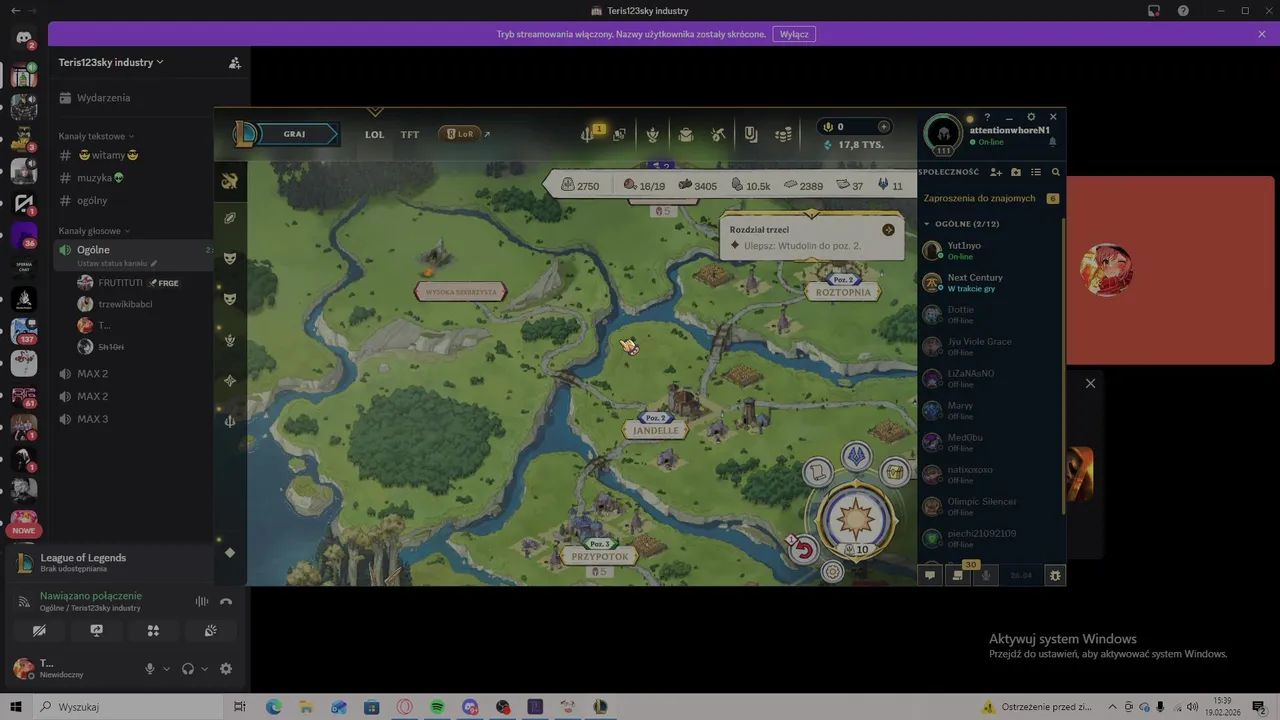The image size is (1280, 720).
Task: Select the ROZTOPNIA town on map
Action: click(x=843, y=292)
